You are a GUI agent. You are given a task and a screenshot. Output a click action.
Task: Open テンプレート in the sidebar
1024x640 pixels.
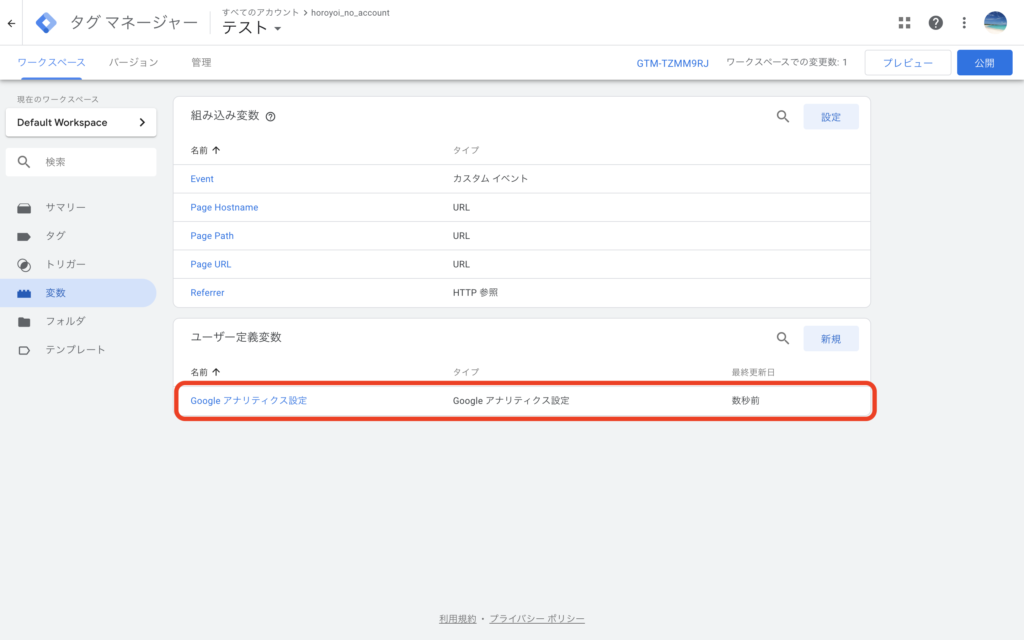pos(75,350)
